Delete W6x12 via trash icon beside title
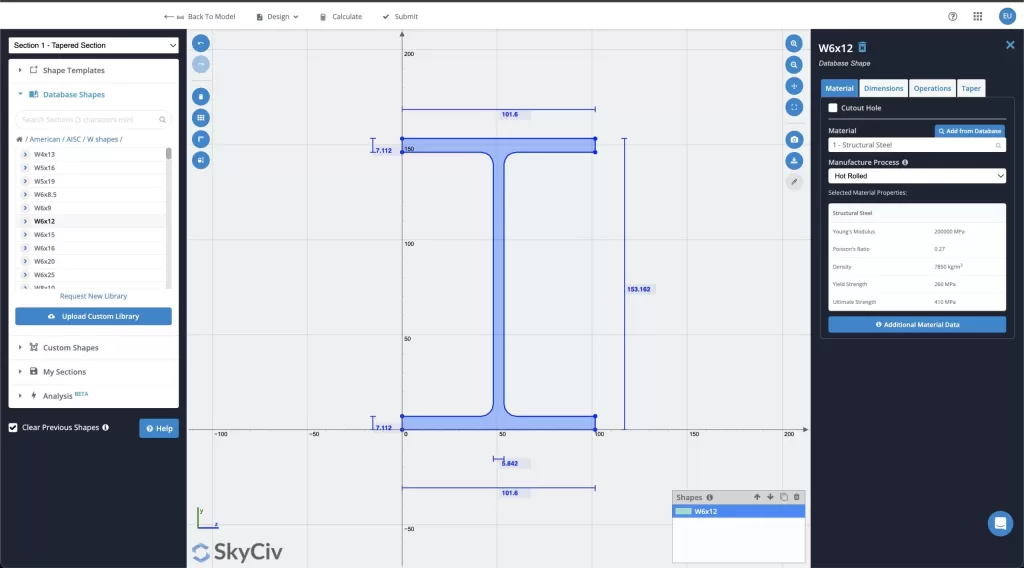The width and height of the screenshot is (1024, 568). 862,47
